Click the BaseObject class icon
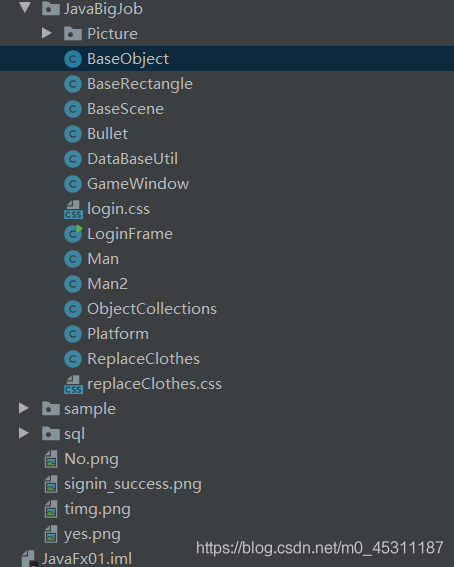Viewport: 454px width, 567px height. pyautogui.click(x=73, y=59)
